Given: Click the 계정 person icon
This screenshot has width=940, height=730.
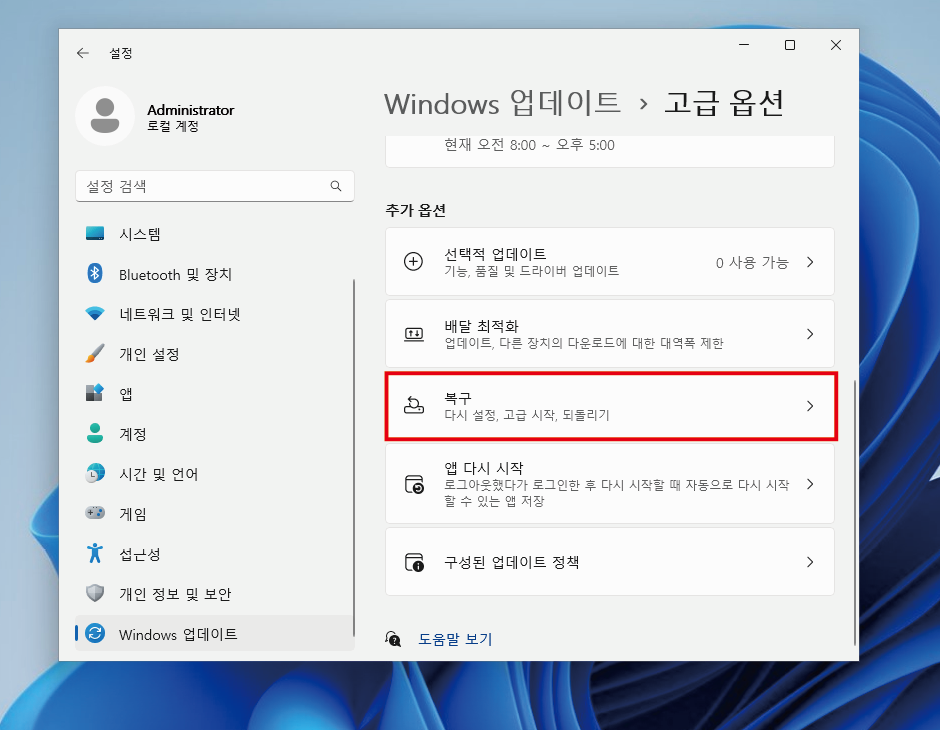Looking at the screenshot, I should point(95,433).
